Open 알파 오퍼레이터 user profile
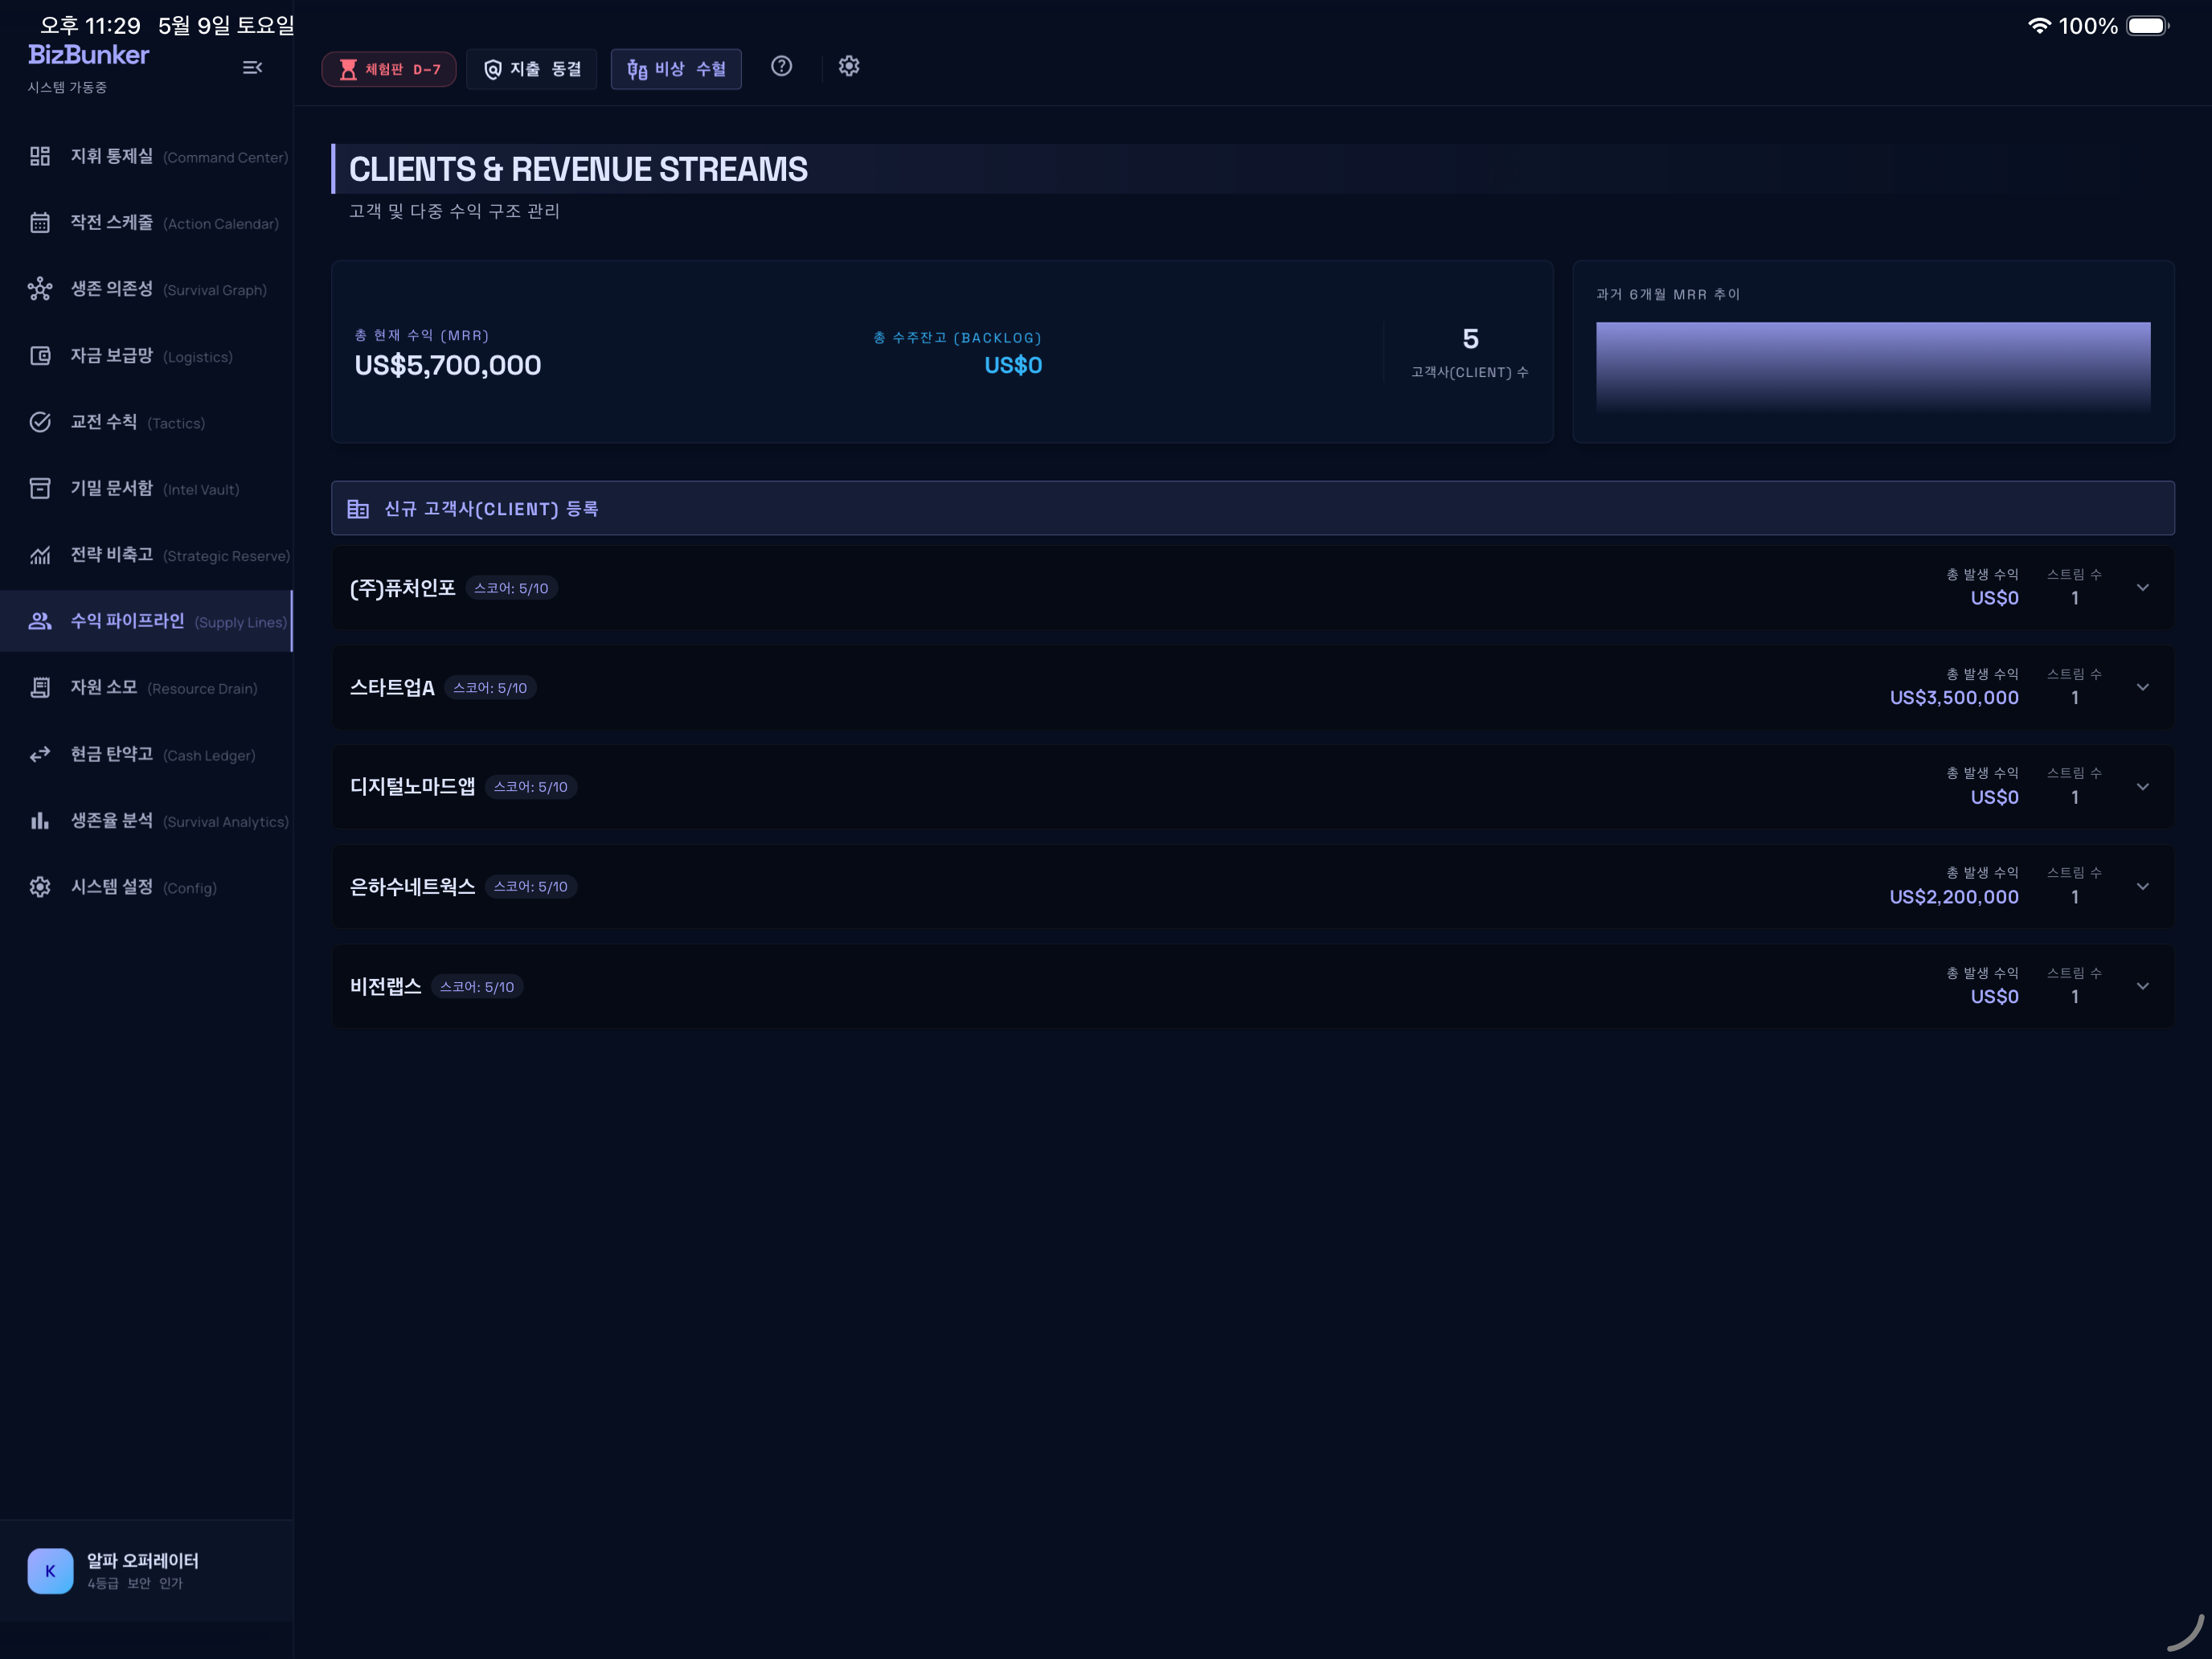The image size is (2212, 1659). pyautogui.click(x=146, y=1571)
